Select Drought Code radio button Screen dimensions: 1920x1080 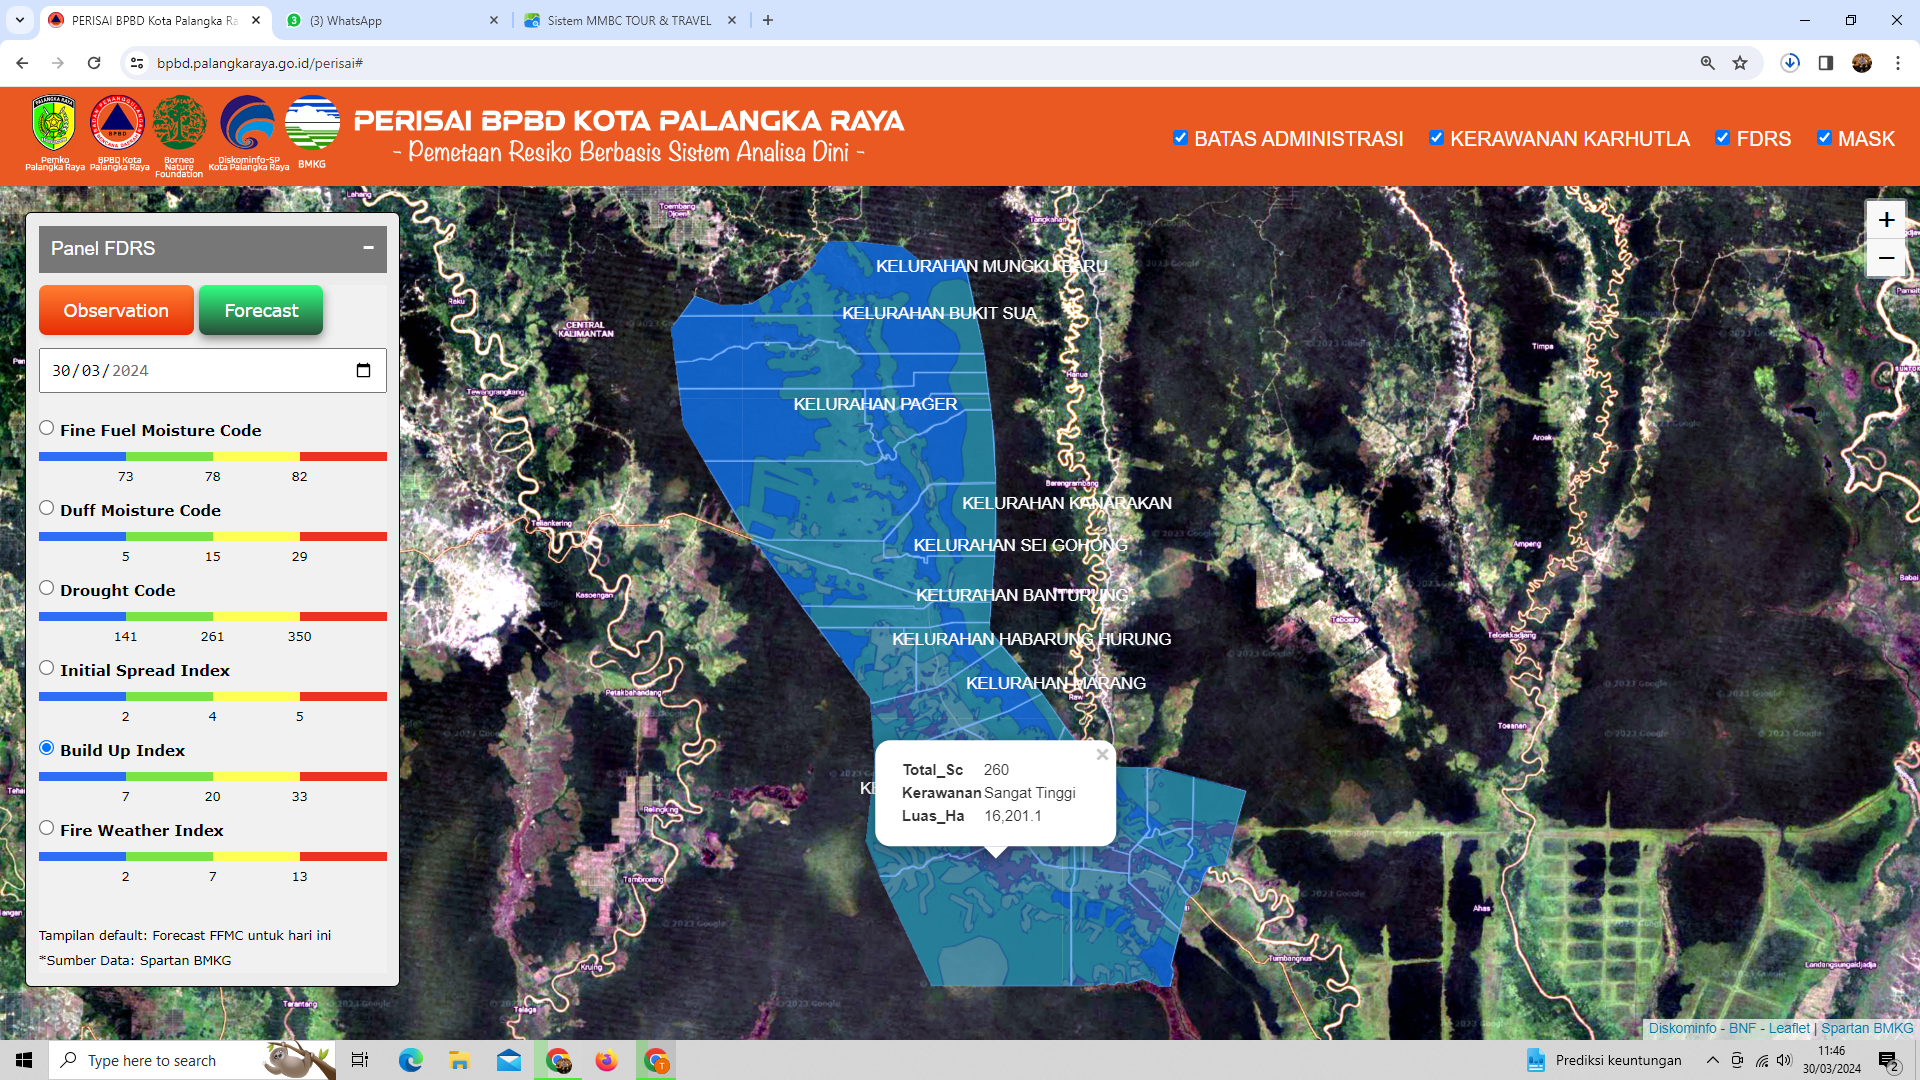47,588
